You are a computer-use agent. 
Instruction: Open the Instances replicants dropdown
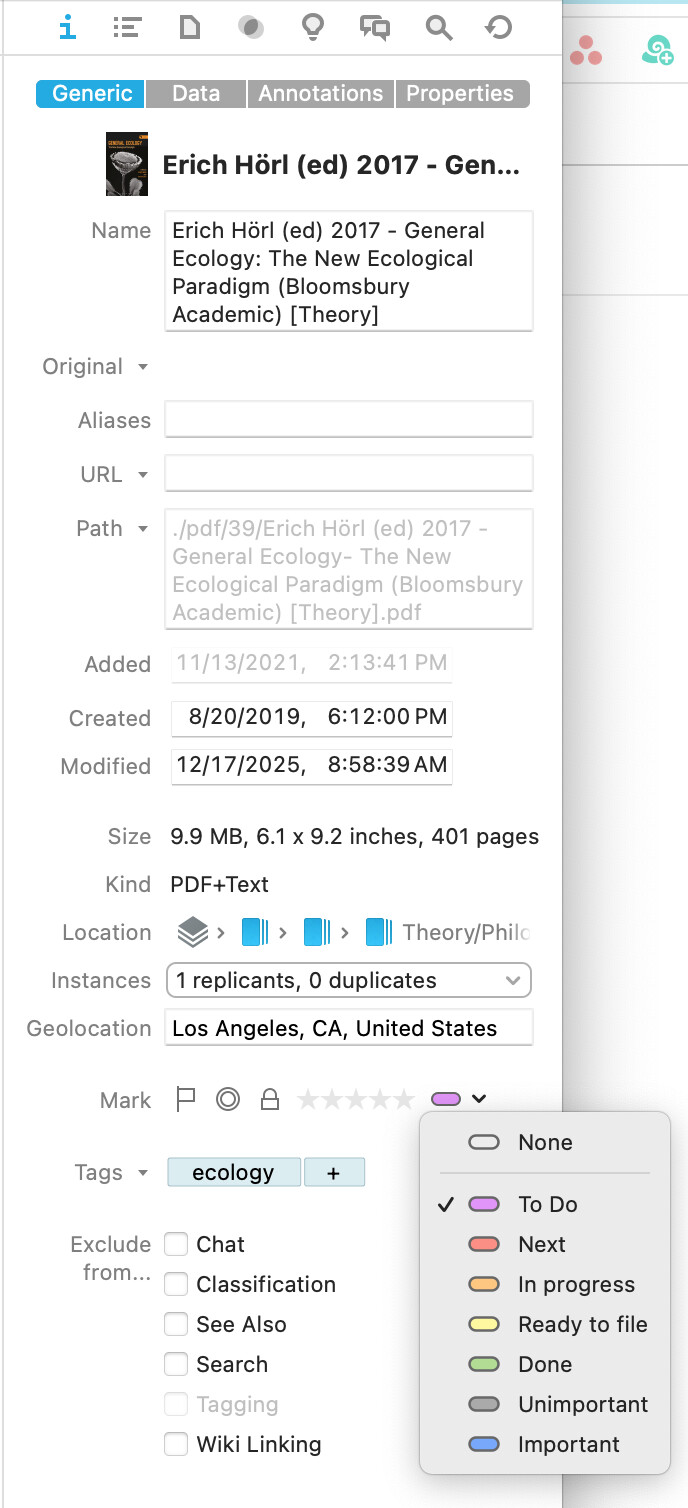click(x=348, y=980)
